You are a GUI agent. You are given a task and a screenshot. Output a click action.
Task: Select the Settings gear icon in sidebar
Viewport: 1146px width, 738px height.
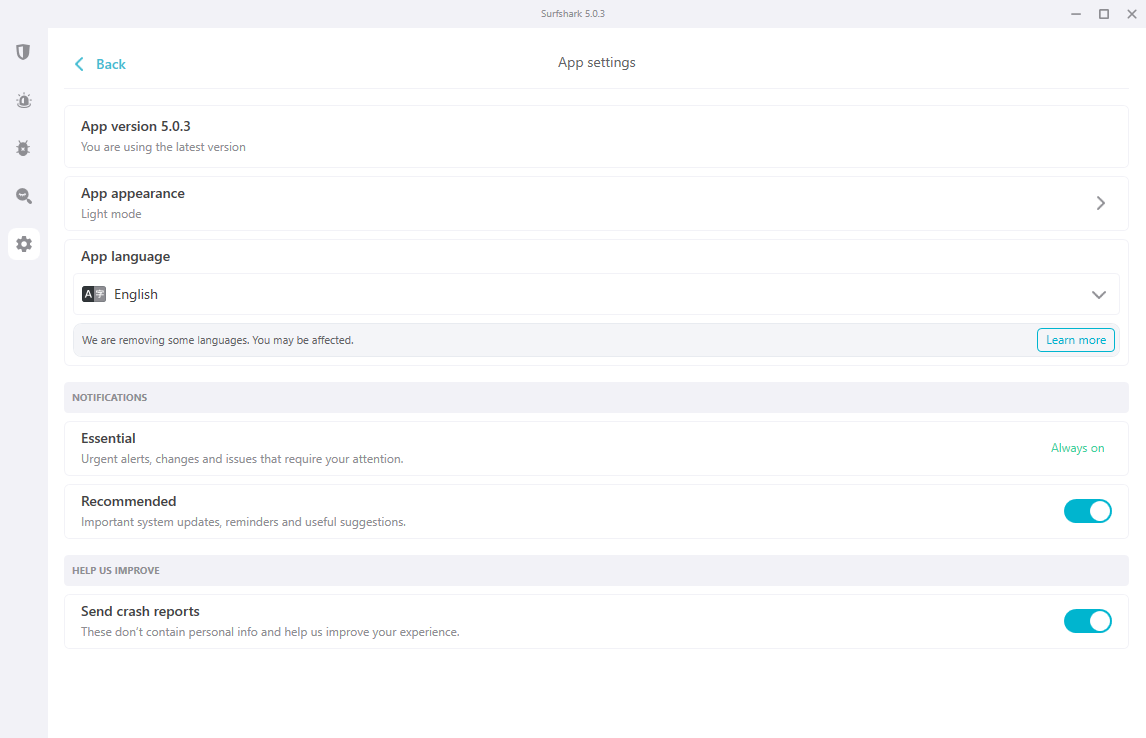(x=24, y=244)
